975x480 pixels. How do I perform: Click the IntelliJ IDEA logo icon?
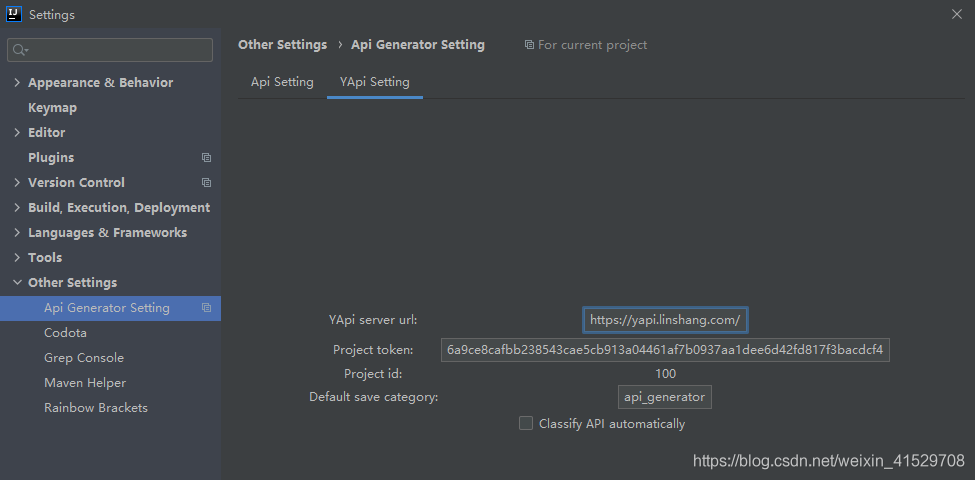(14, 14)
